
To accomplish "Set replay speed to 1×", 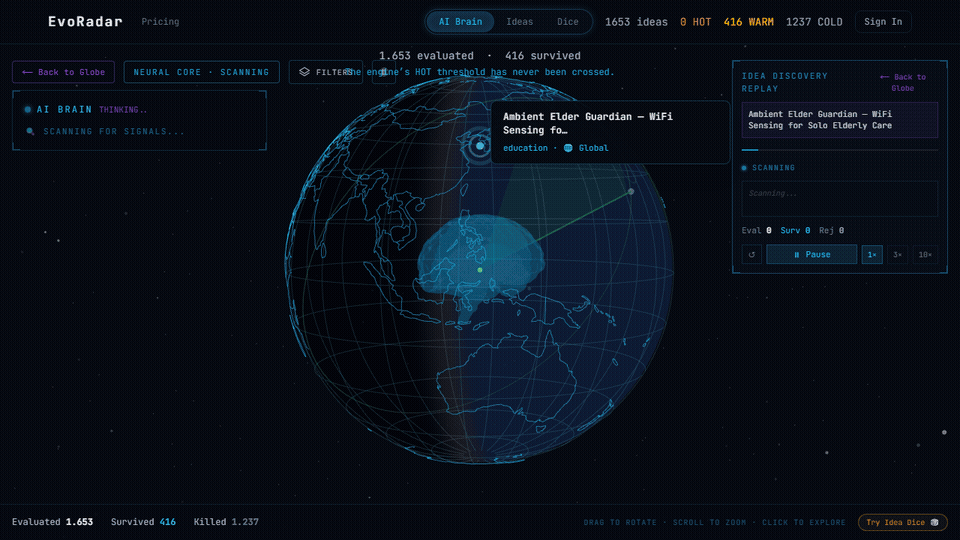I will tap(871, 255).
